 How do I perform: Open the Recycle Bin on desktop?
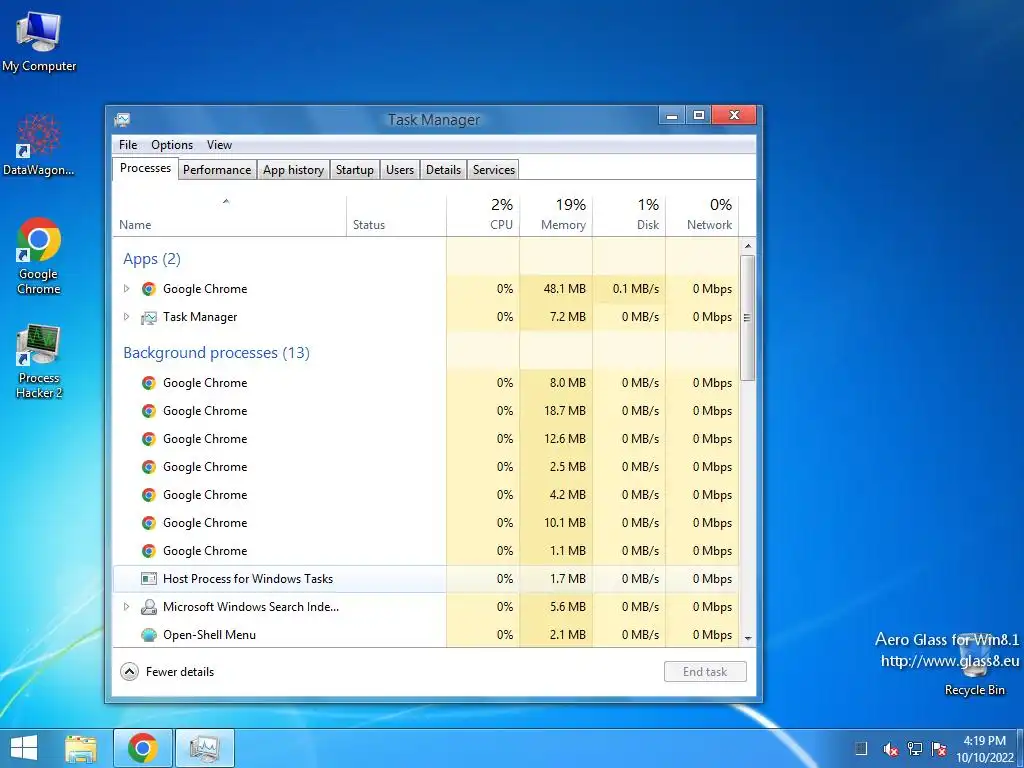tap(974, 666)
